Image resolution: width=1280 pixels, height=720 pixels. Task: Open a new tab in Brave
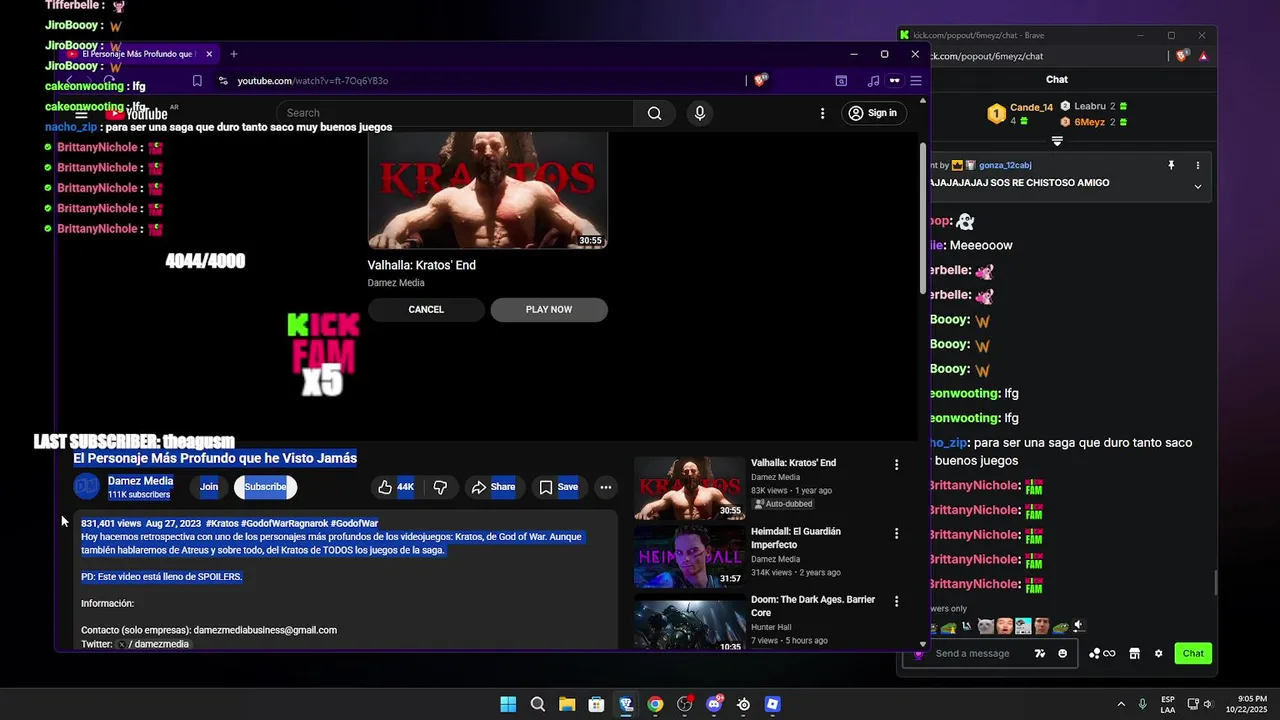coord(234,54)
